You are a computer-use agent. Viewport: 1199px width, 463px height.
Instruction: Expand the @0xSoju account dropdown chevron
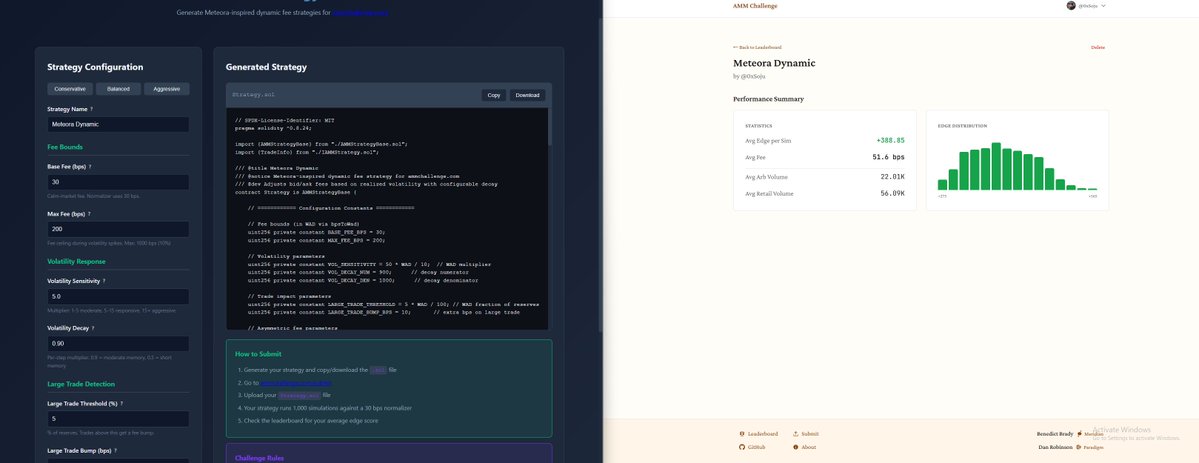coord(1103,6)
